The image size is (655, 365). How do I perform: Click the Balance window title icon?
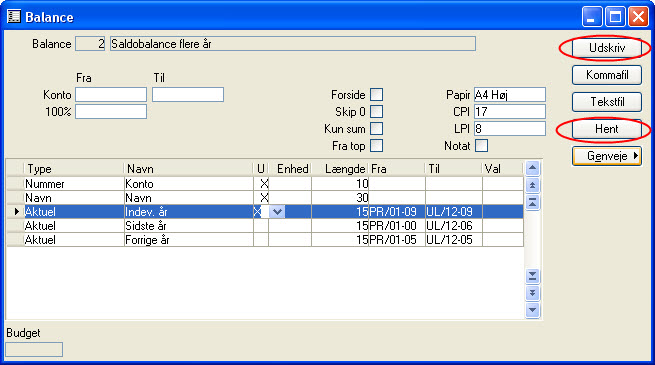point(14,17)
